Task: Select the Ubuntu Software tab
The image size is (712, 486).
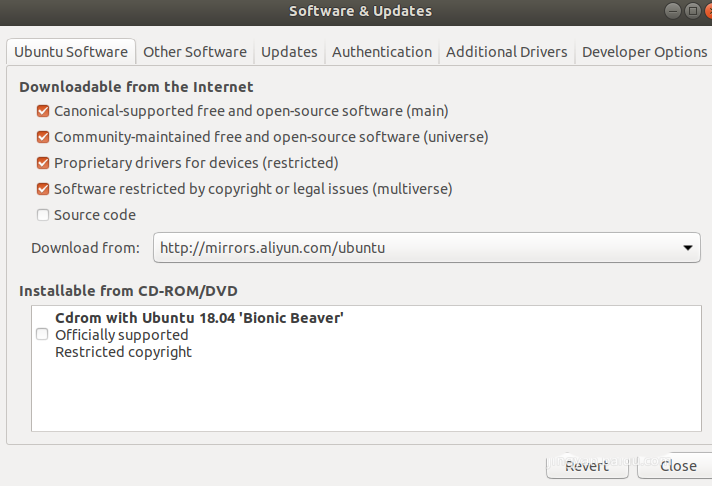Action: (71, 52)
